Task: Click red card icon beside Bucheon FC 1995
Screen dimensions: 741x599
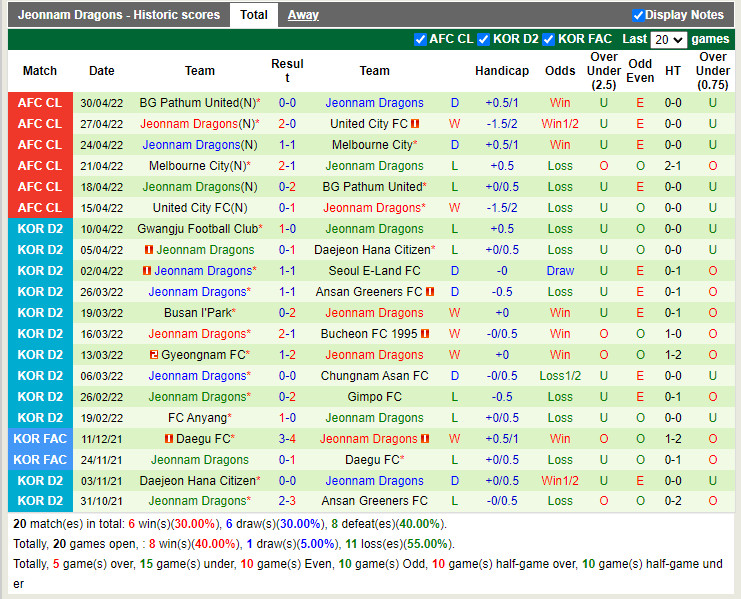Action: pos(425,334)
